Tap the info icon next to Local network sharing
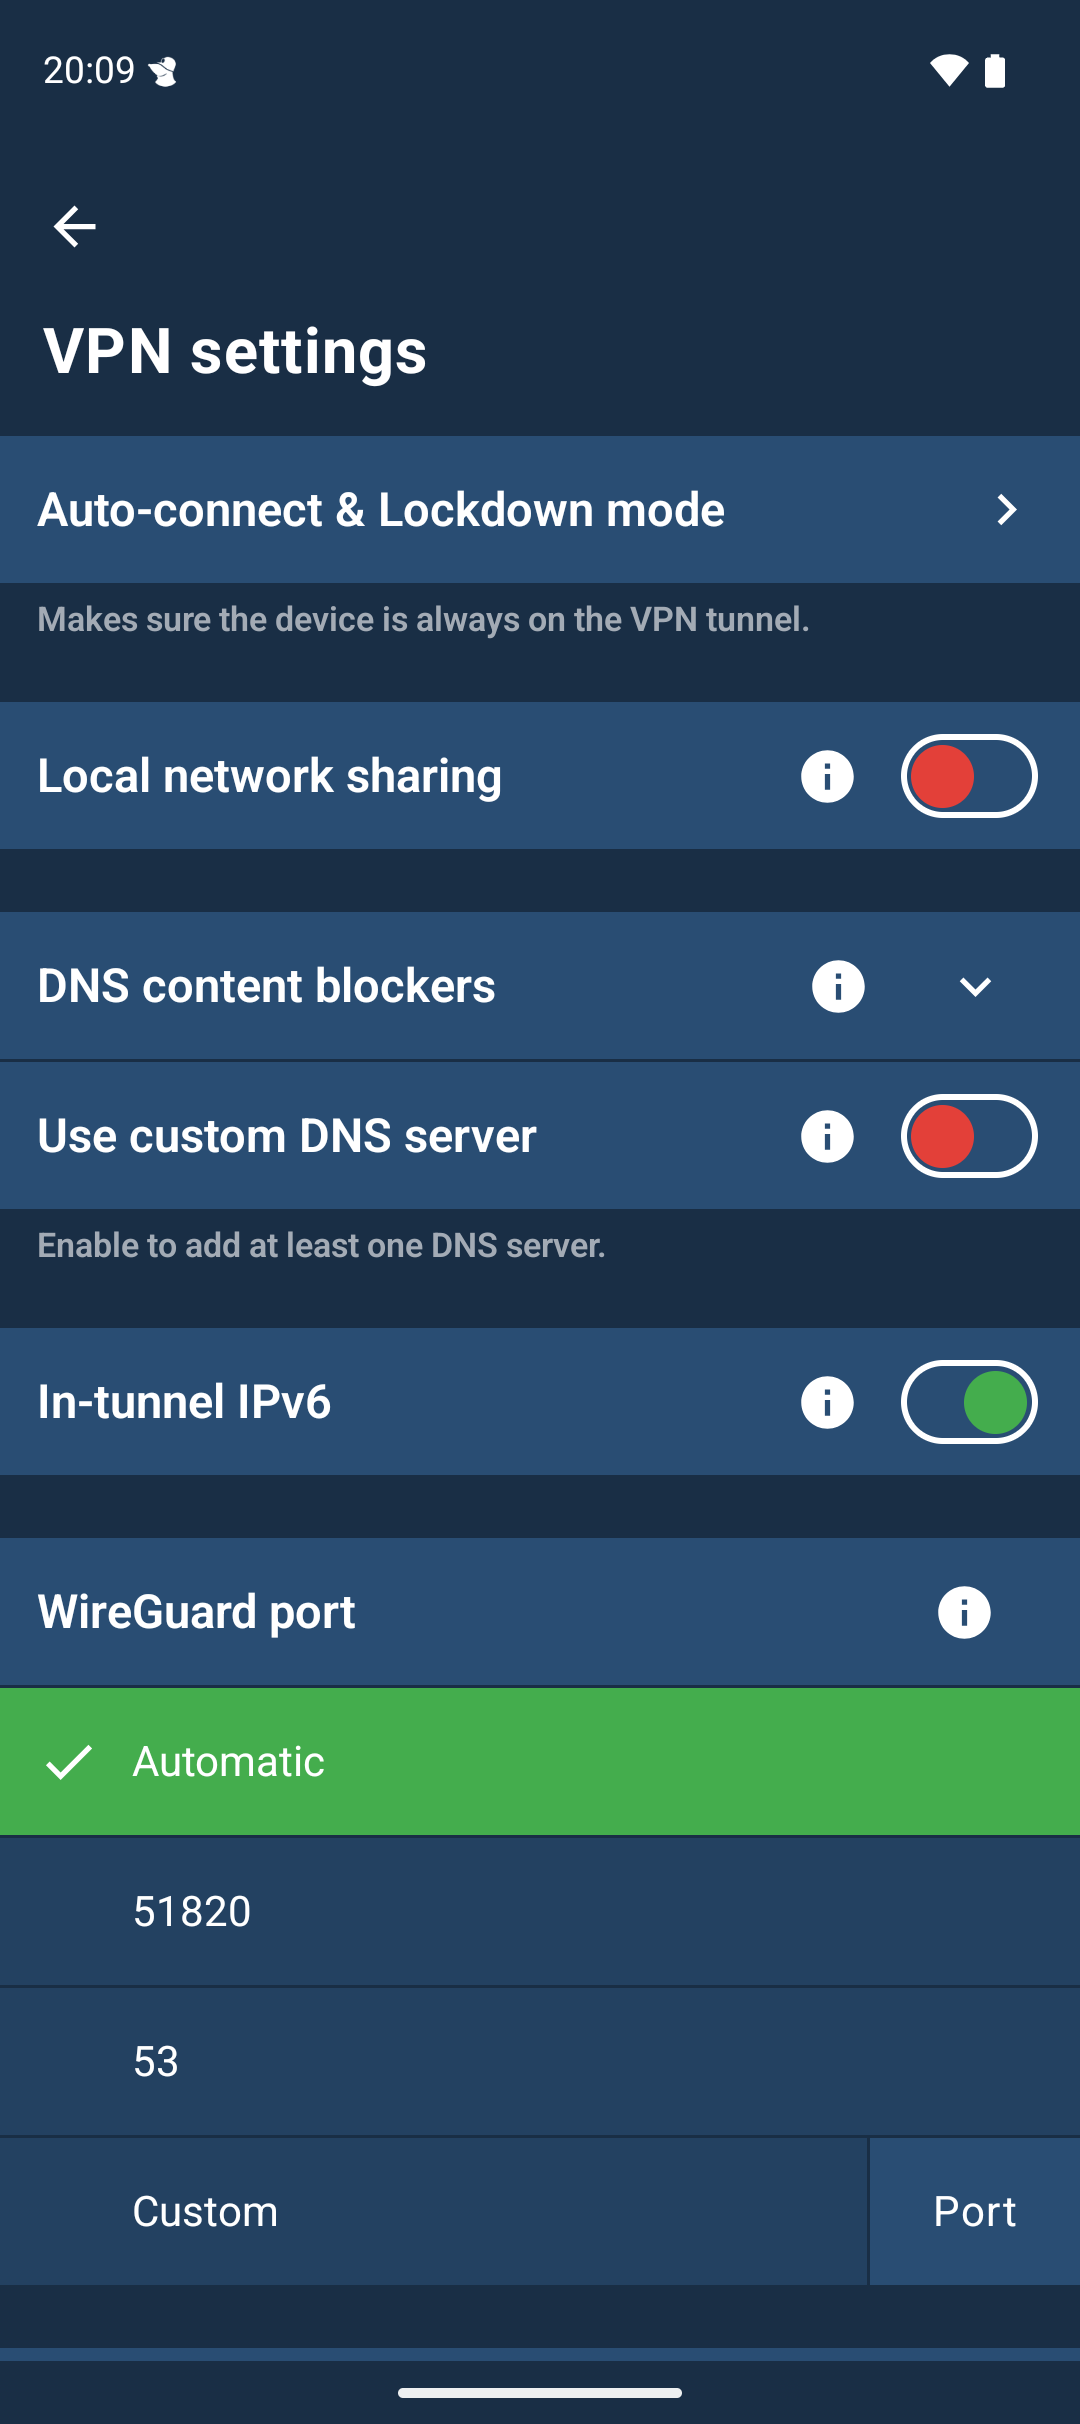The image size is (1080, 2424). tap(826, 775)
